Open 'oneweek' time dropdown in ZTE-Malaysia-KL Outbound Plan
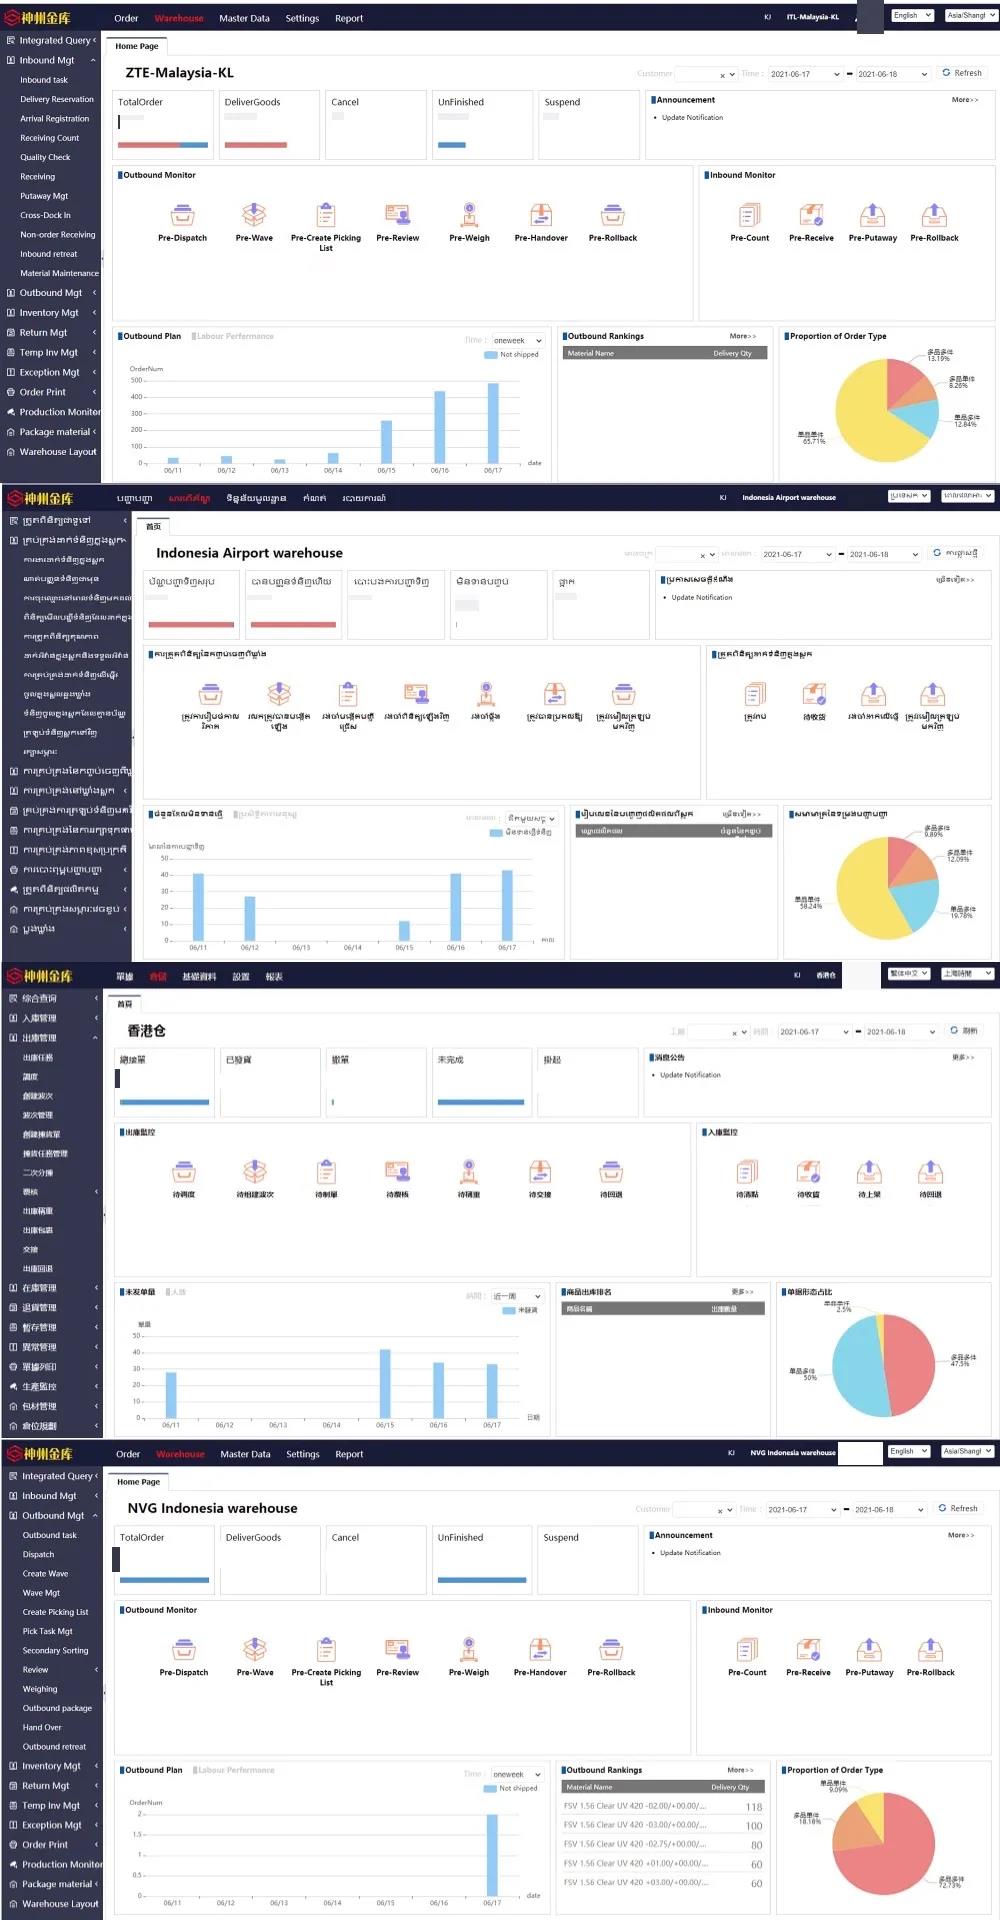This screenshot has height=1920, width=1000. point(518,341)
